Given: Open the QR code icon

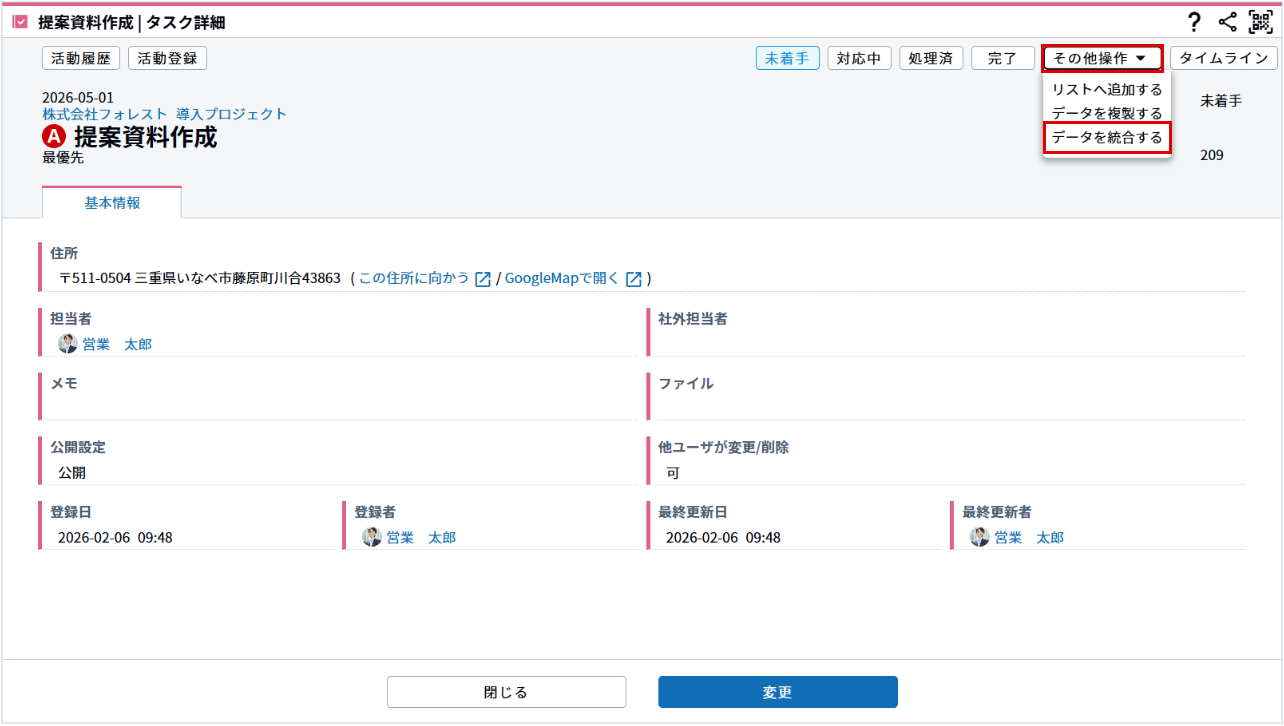Looking at the screenshot, I should (1260, 22).
